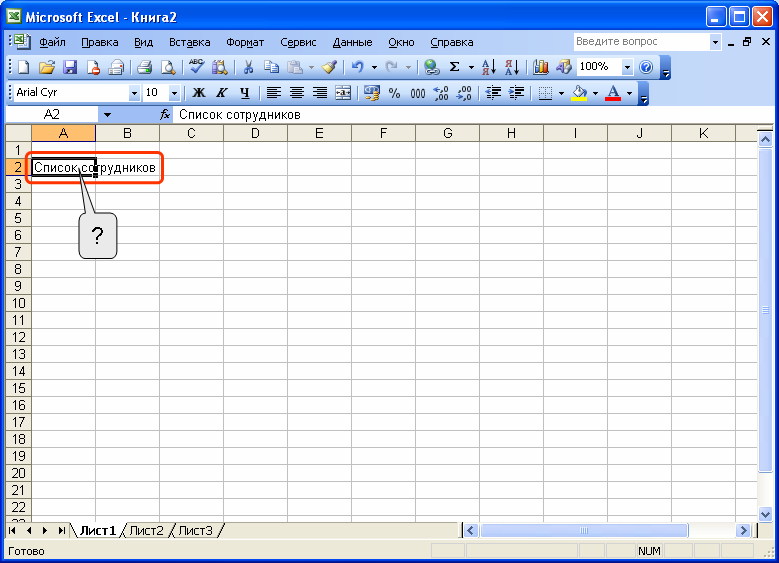Open a file with the Open folder icon
Image resolution: width=779 pixels, height=563 pixels.
tap(46, 67)
